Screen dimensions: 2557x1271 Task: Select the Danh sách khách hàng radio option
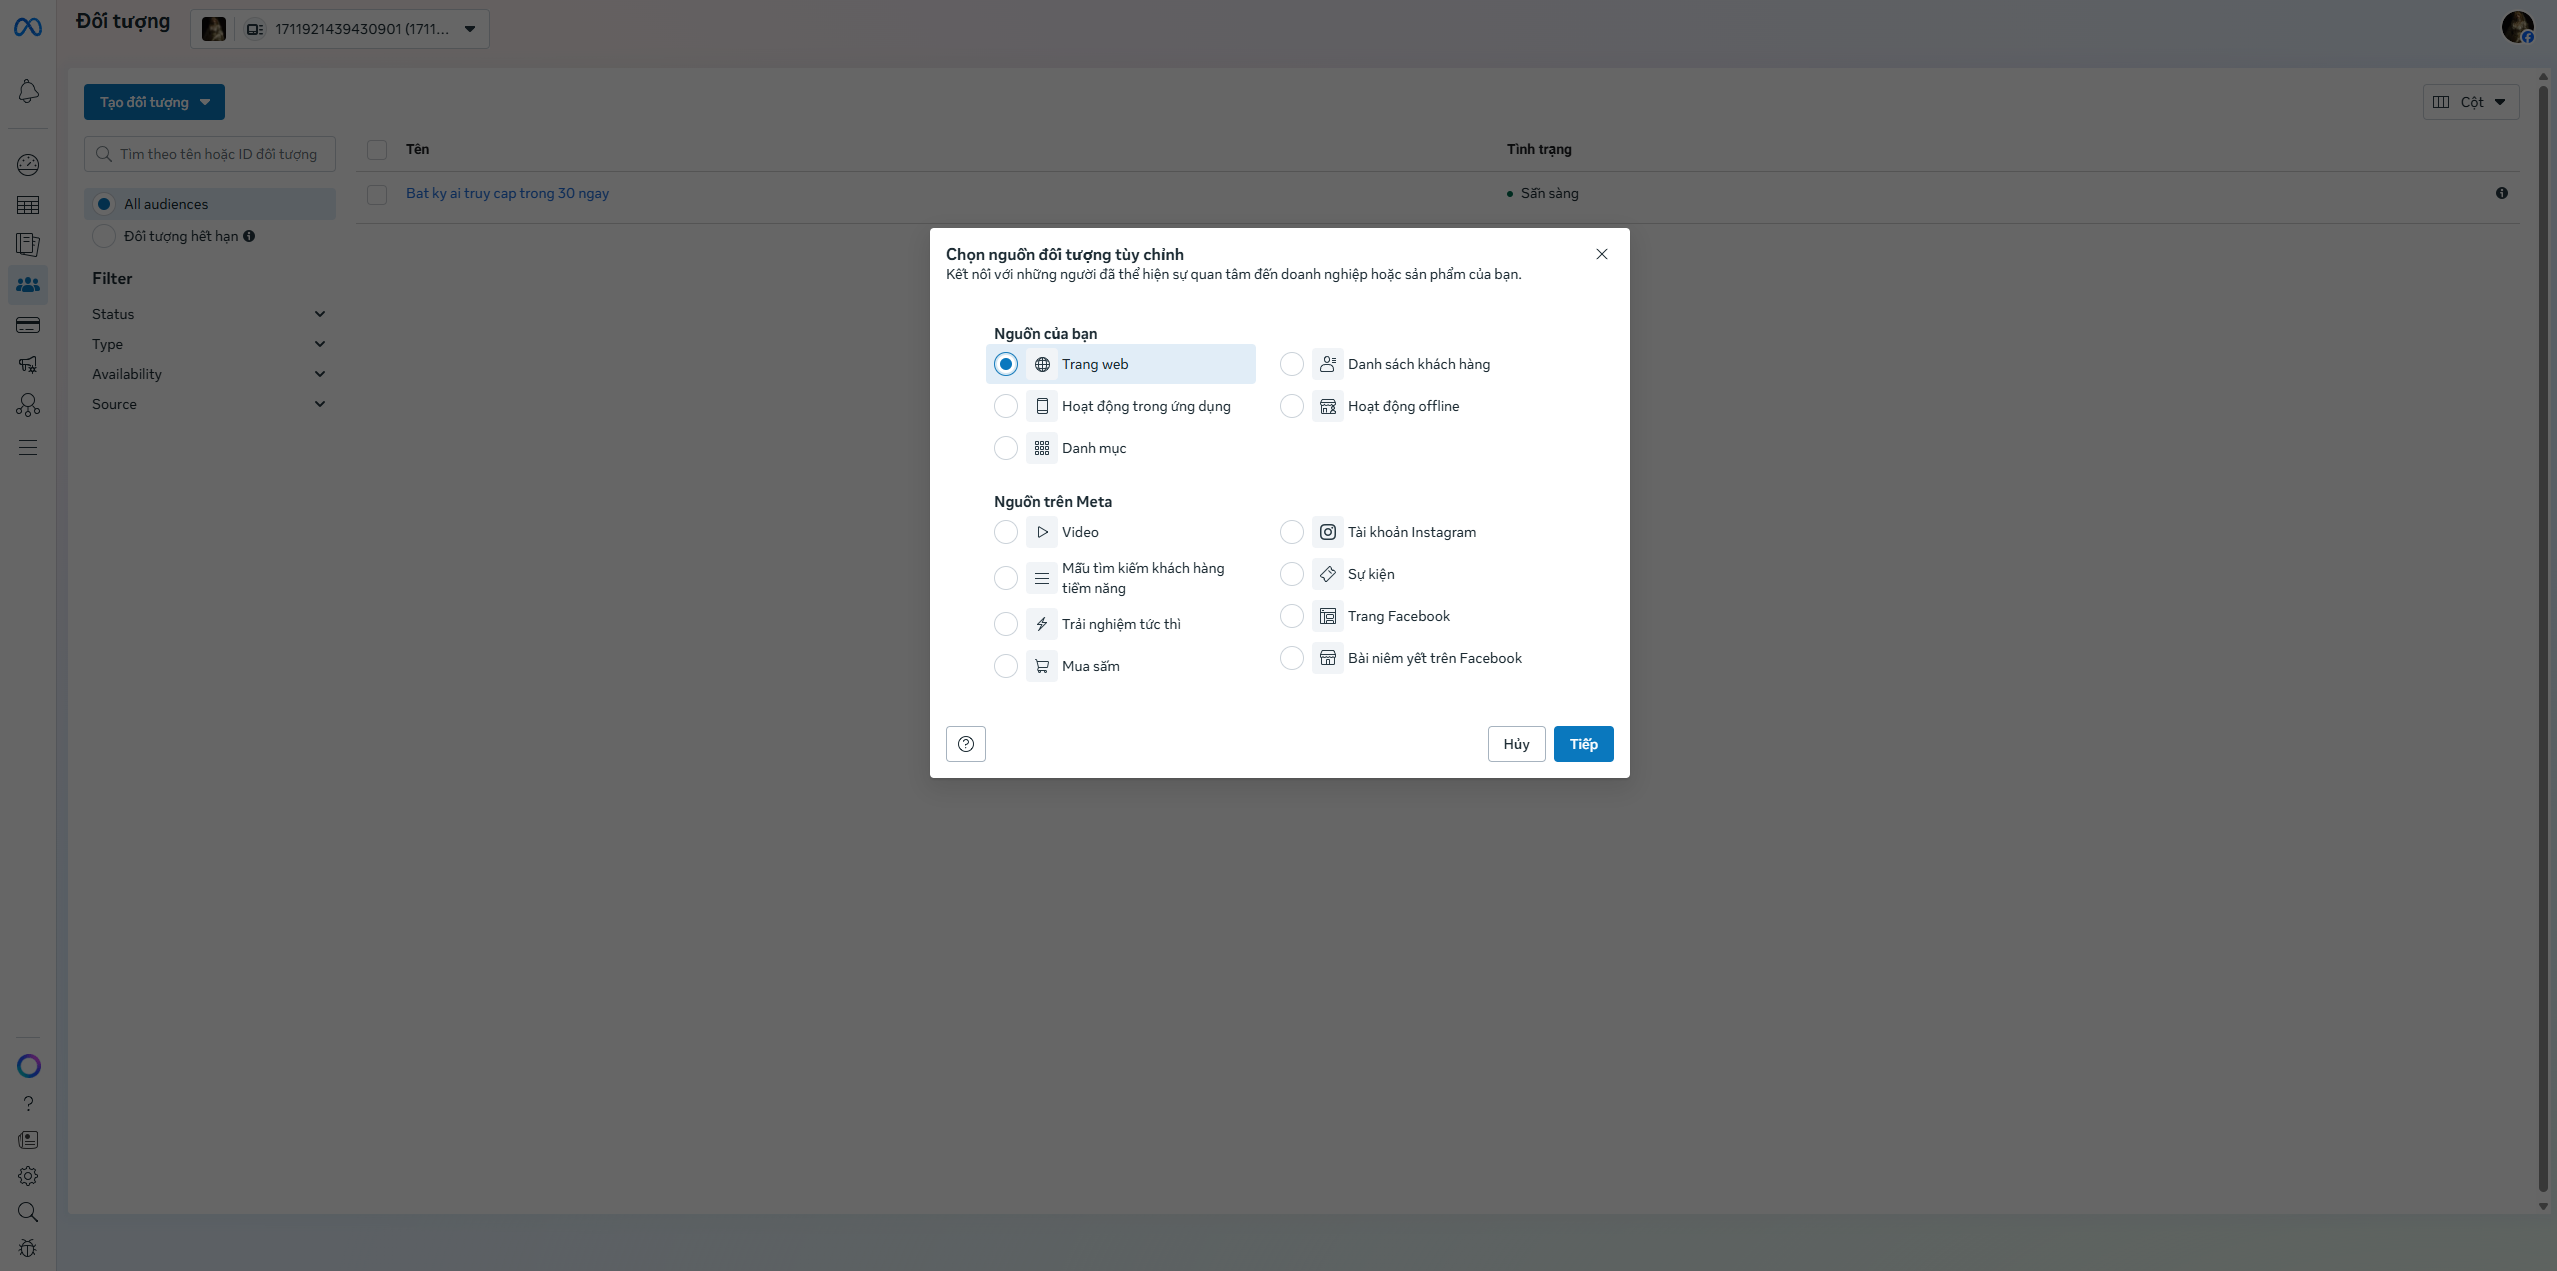click(x=1291, y=364)
